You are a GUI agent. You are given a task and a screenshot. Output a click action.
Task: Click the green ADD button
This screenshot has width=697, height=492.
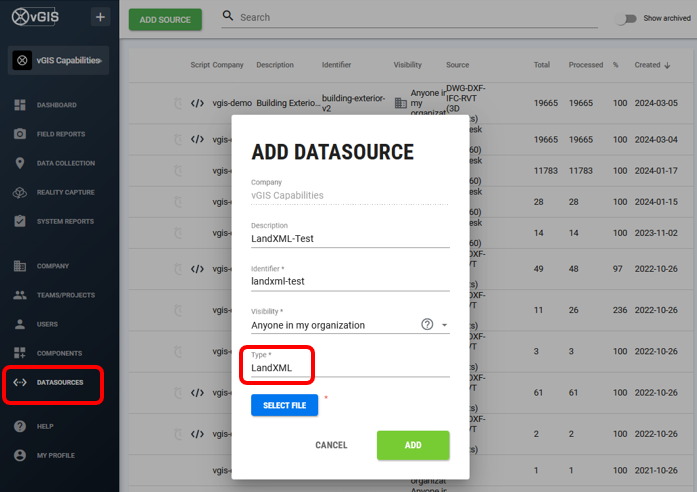coord(413,445)
